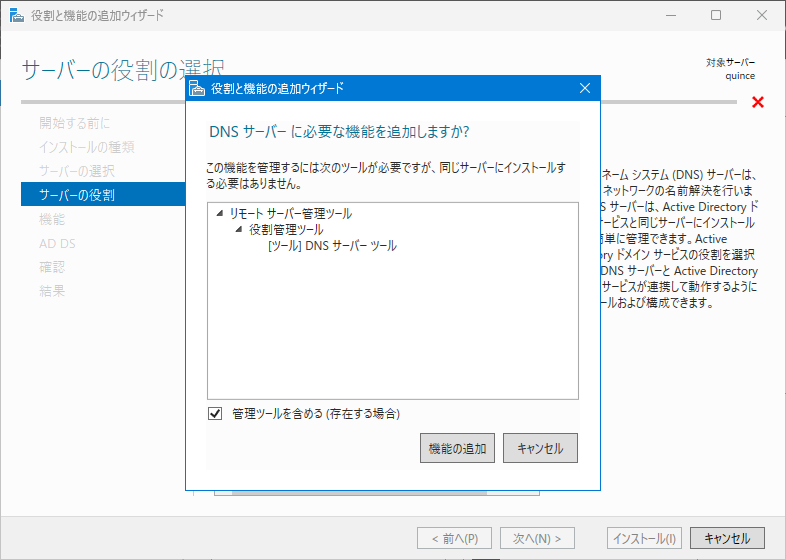Select [ツール] DNS サーバー ツール item
This screenshot has width=786, height=560.
[x=332, y=246]
